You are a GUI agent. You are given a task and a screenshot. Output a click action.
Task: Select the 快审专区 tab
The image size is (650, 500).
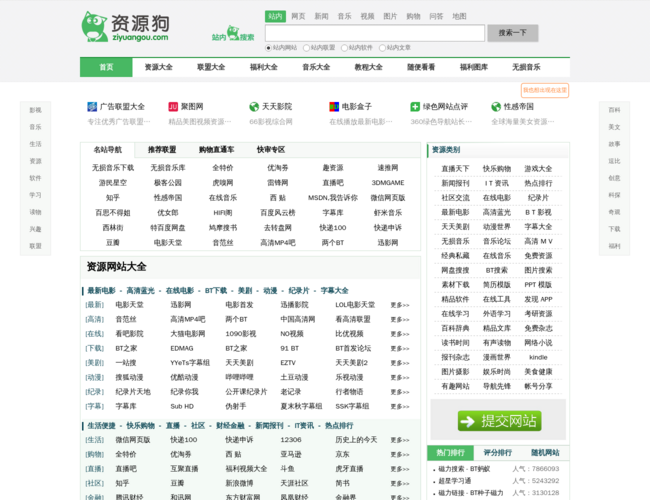tap(271, 150)
